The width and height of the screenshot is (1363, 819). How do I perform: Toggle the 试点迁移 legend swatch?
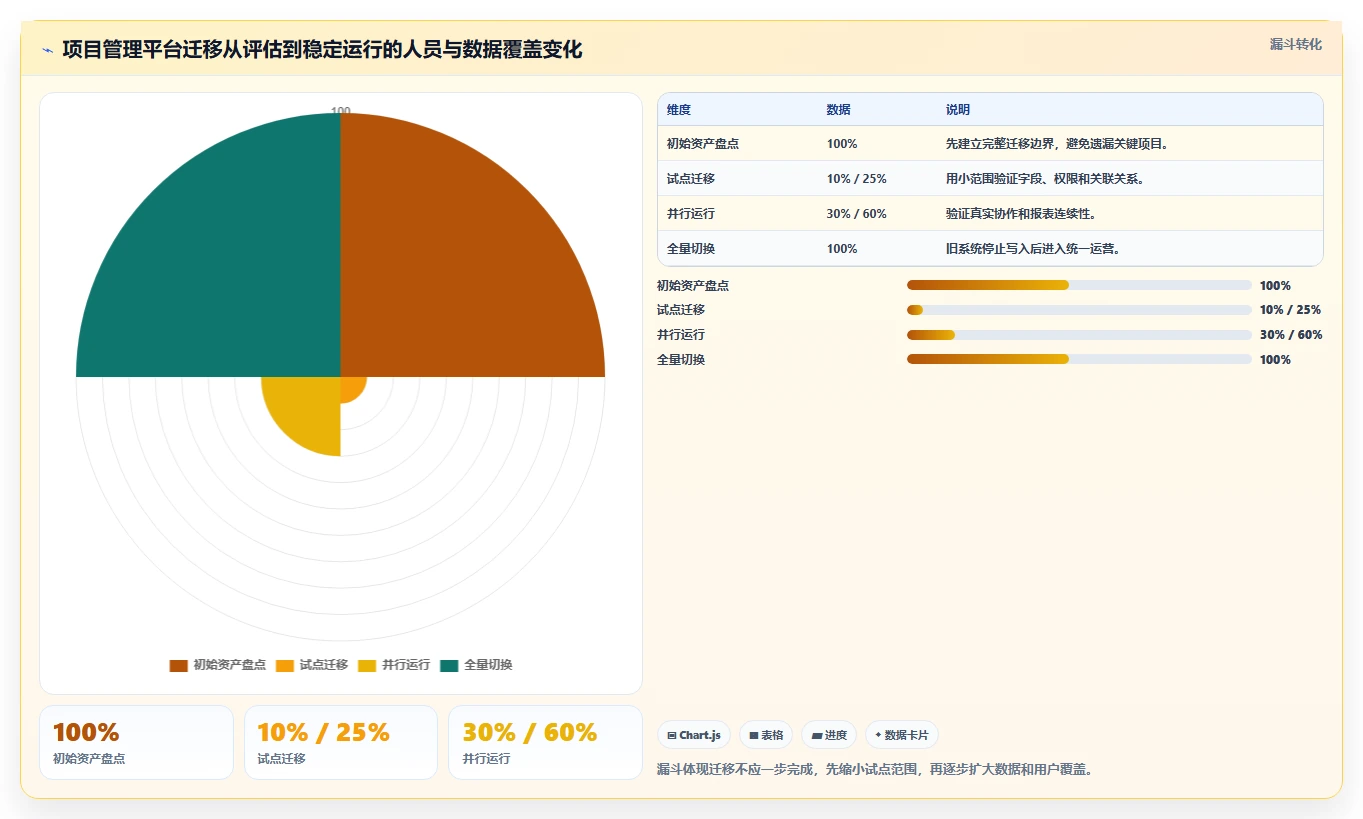point(285,665)
